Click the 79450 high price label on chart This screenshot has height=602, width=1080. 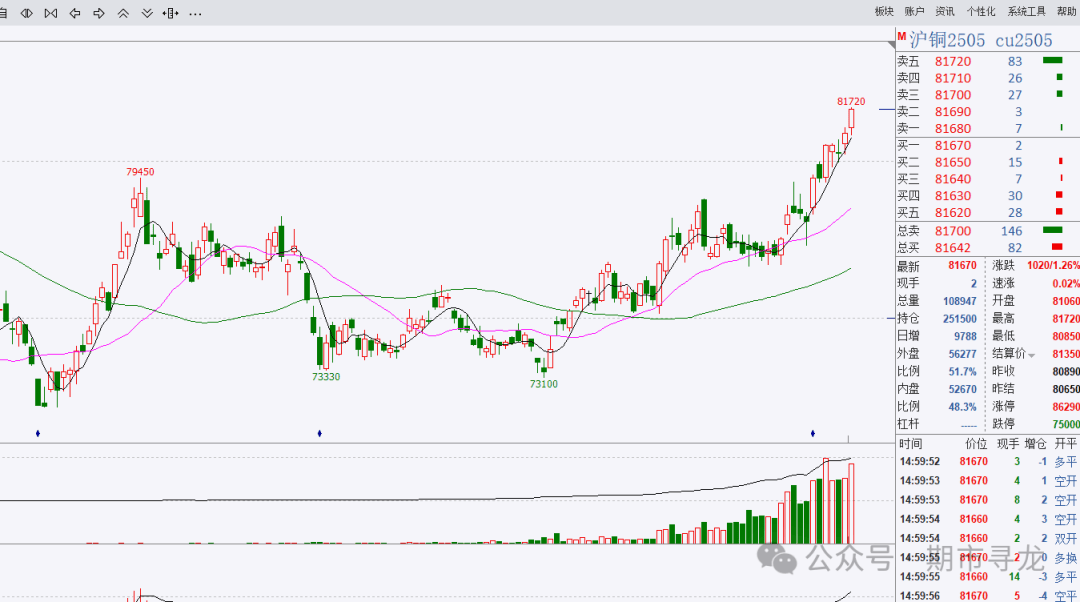[140, 172]
